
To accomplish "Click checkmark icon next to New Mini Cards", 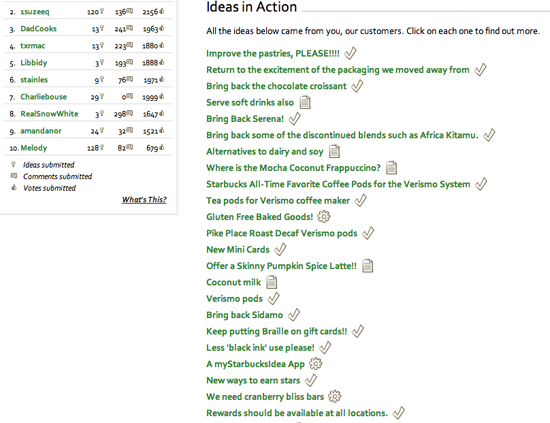I will [x=280, y=249].
